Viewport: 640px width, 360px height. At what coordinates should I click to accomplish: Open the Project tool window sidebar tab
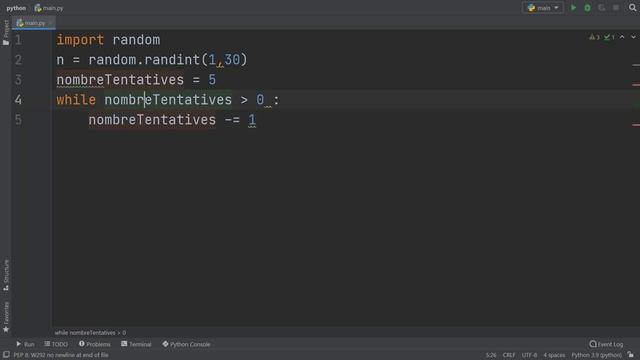tap(6, 32)
